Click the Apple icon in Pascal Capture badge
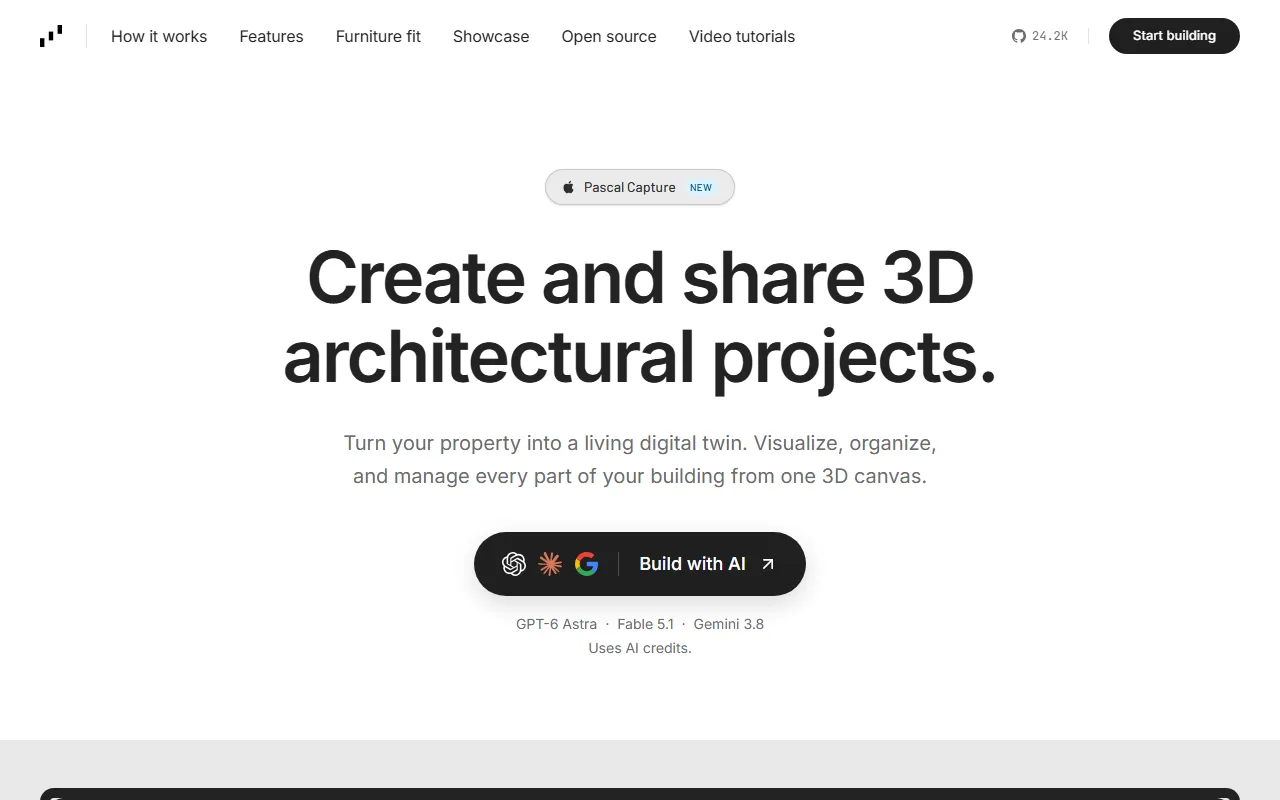1280x800 pixels. [568, 187]
